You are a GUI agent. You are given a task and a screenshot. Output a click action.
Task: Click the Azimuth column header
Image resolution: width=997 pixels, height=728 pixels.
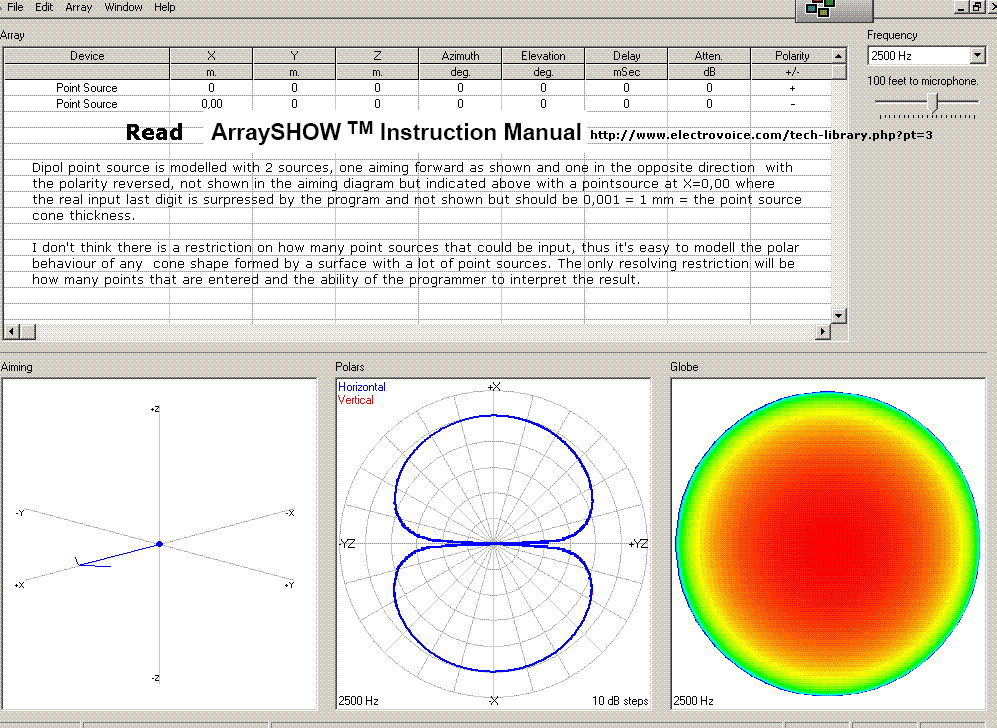(x=460, y=56)
